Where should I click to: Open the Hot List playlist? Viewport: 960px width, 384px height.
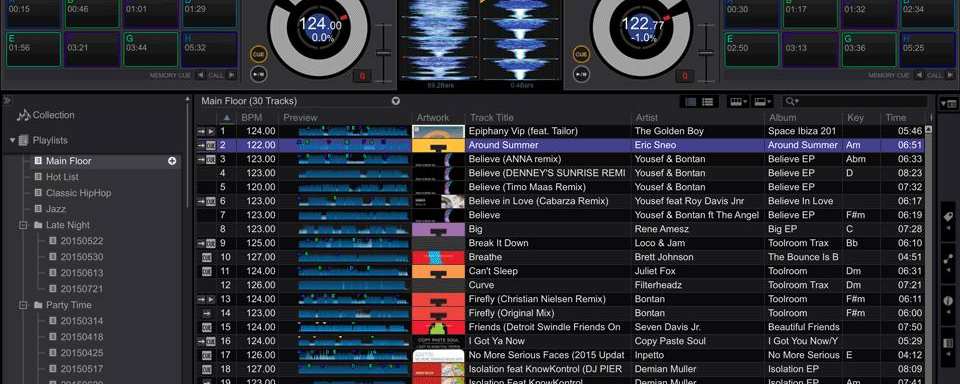tap(62, 177)
